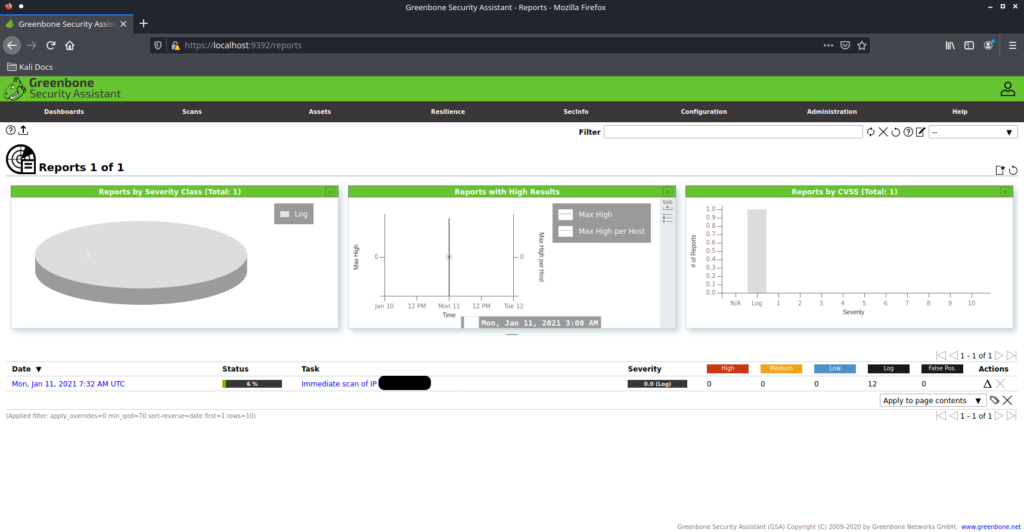Open the Scans menu
The image size is (1024, 532).
[x=192, y=112]
